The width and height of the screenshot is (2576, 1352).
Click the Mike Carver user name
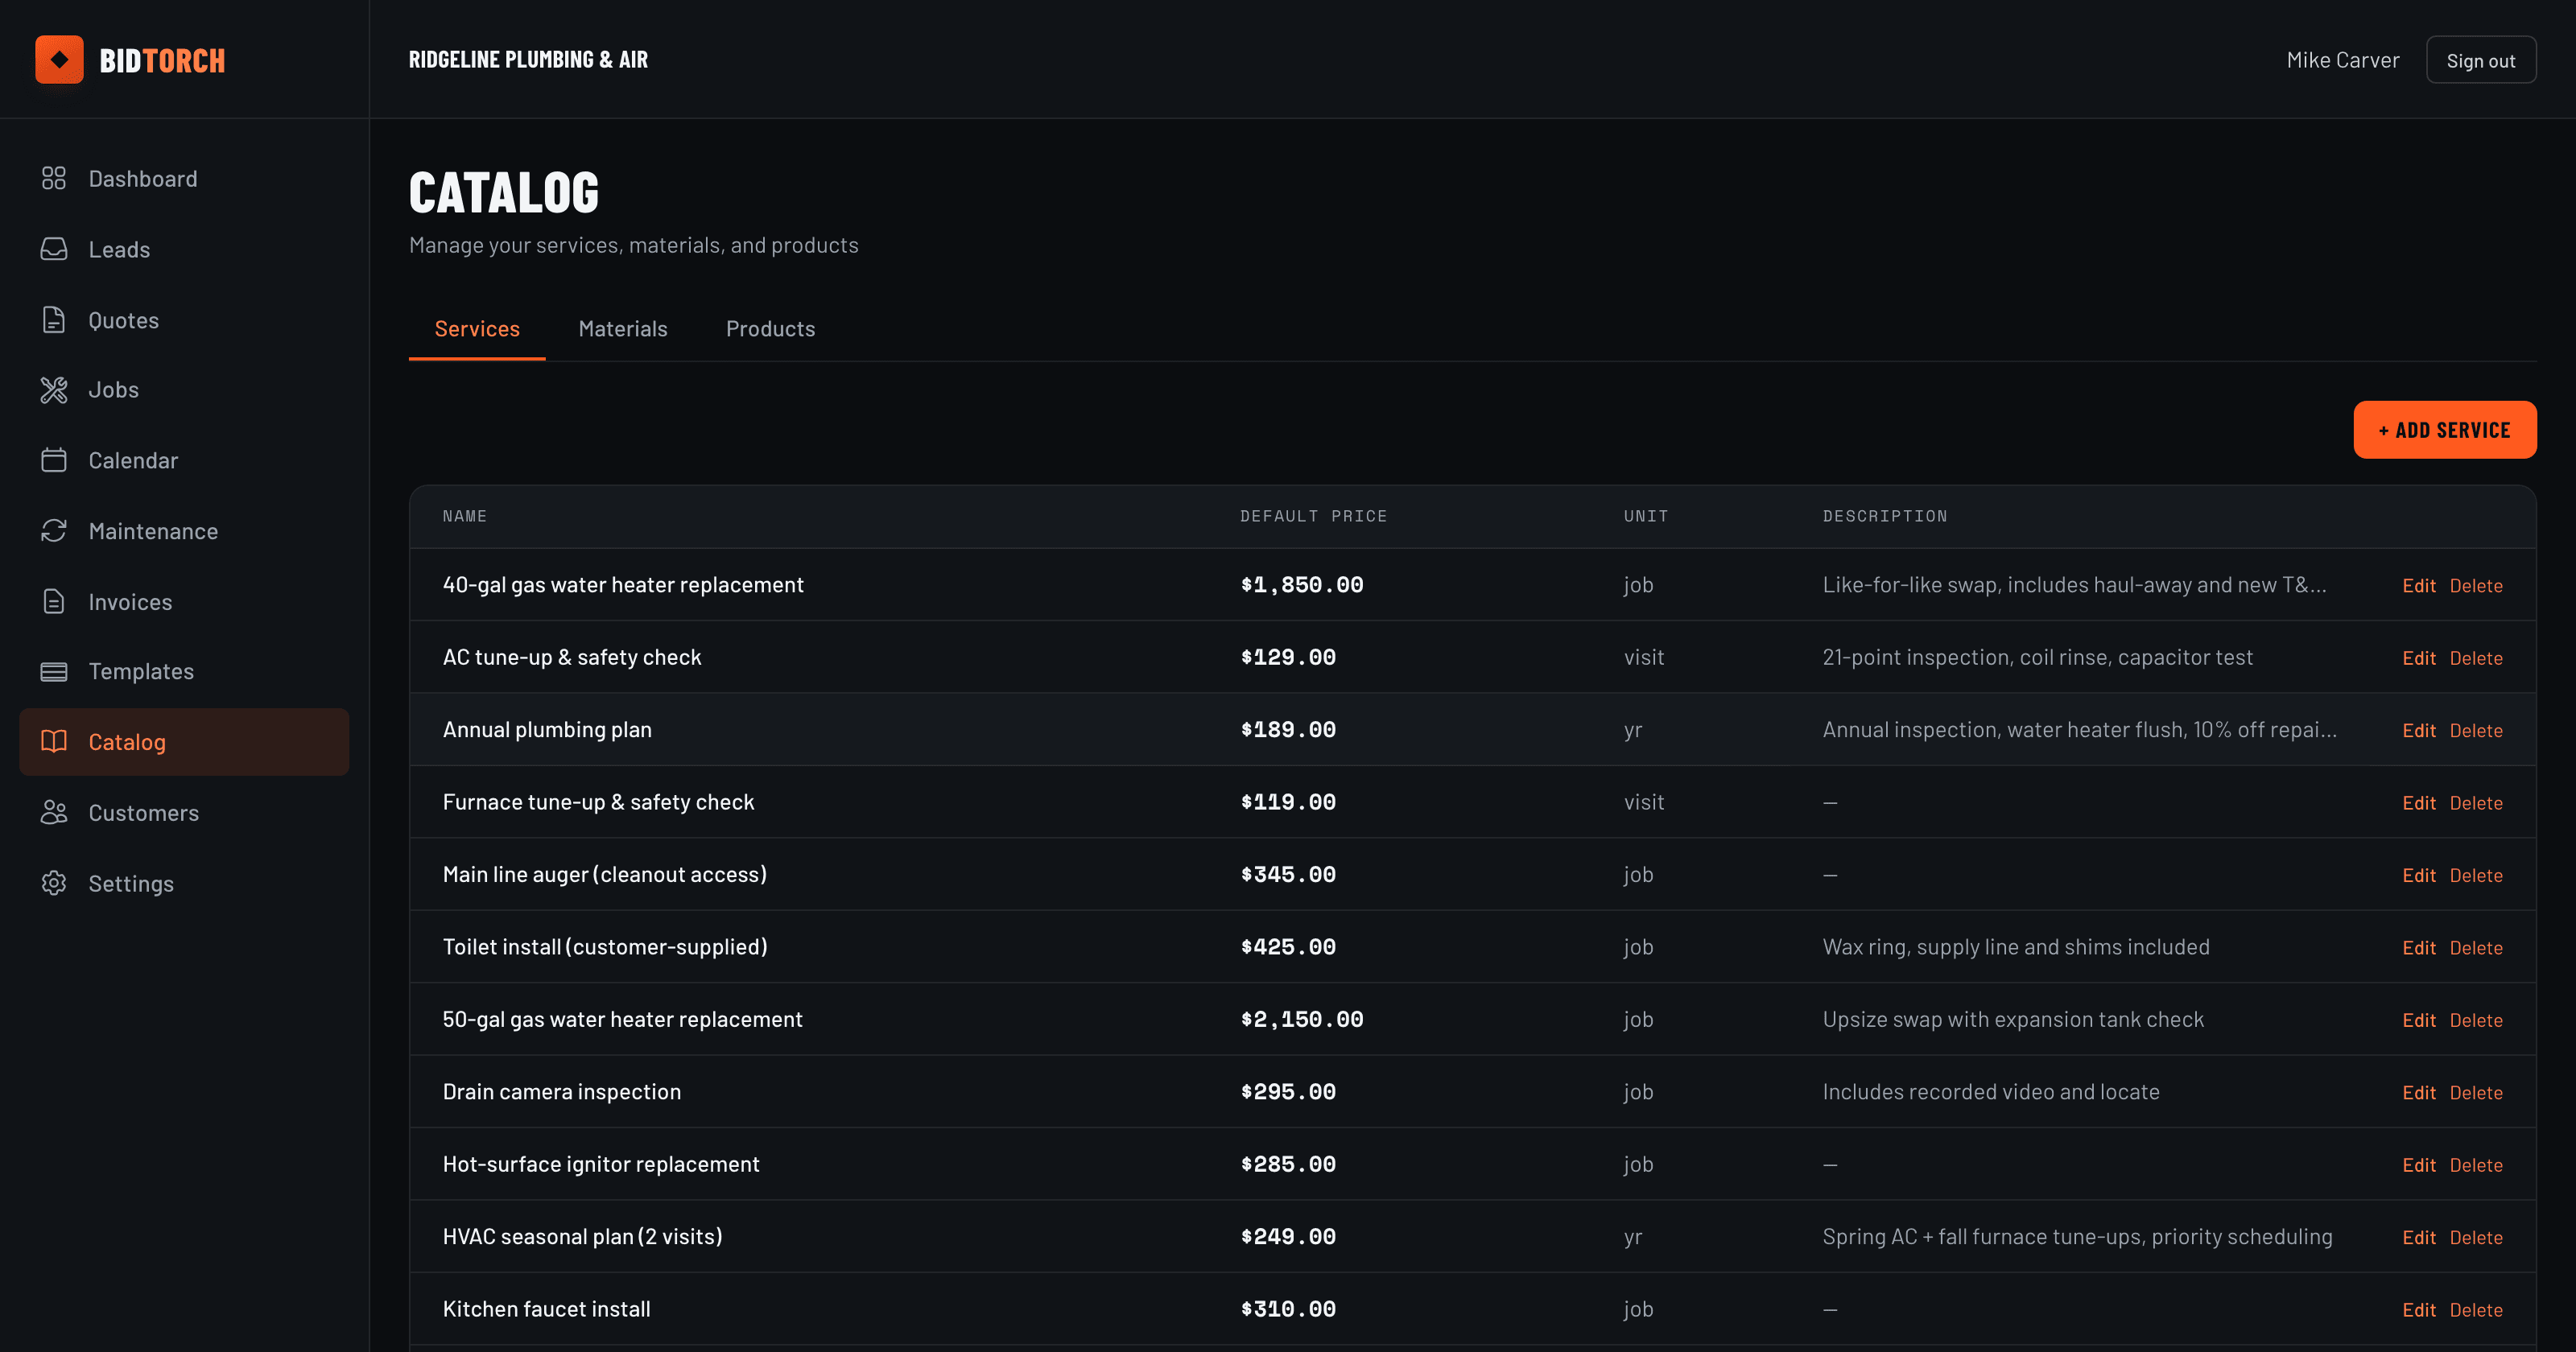[2342, 60]
